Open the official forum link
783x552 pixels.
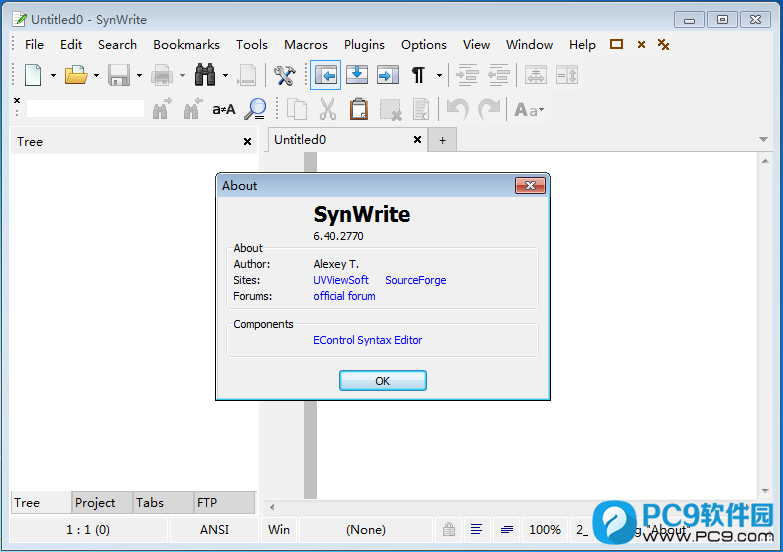pos(344,296)
